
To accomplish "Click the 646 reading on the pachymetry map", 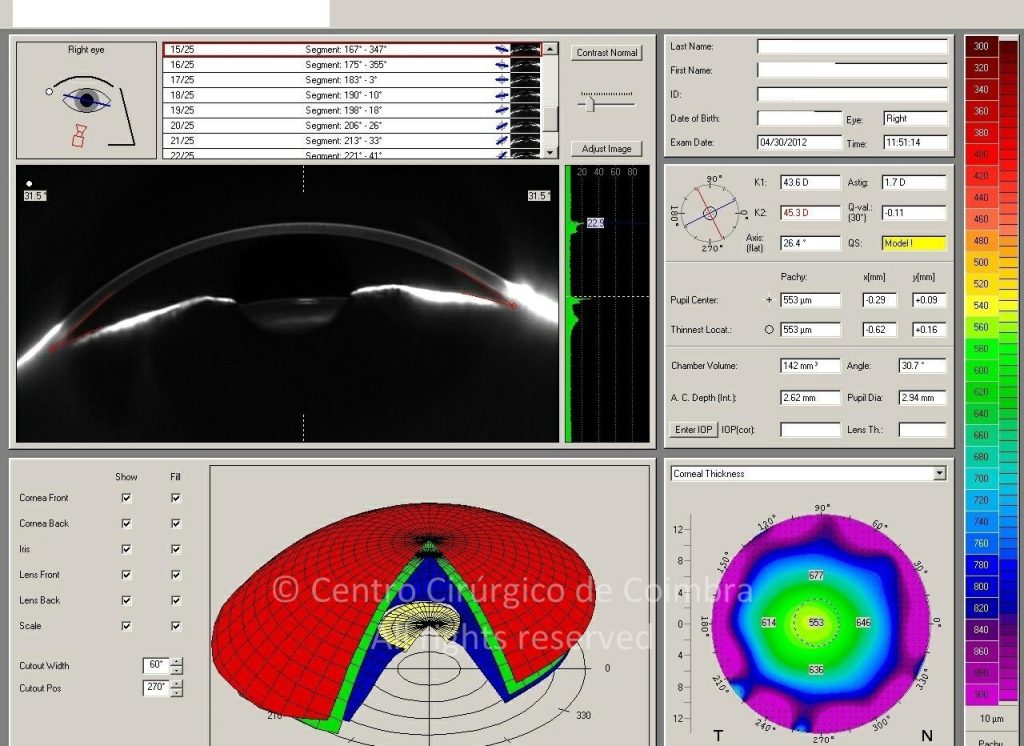I will (863, 623).
